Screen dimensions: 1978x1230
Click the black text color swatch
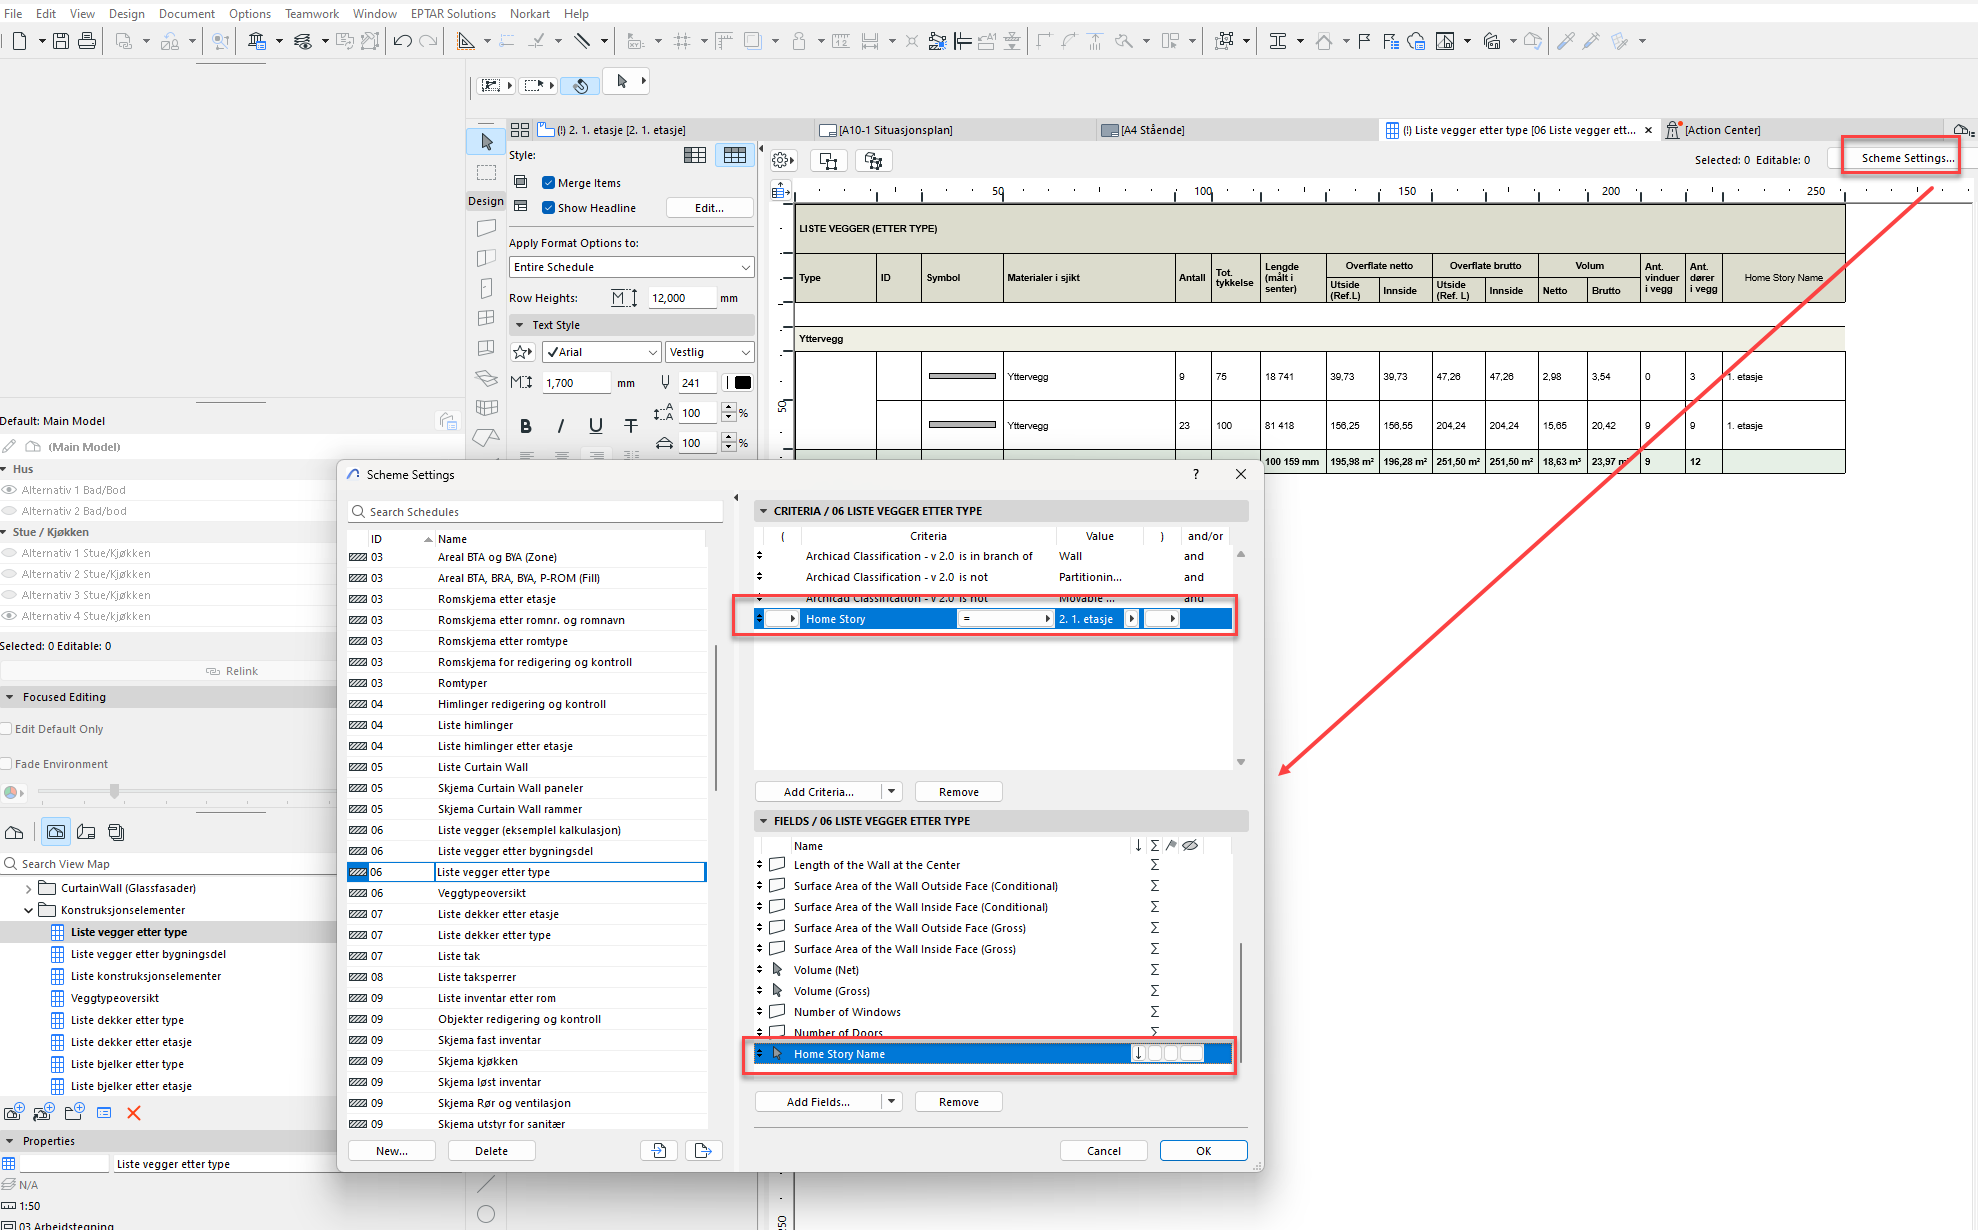click(x=743, y=383)
